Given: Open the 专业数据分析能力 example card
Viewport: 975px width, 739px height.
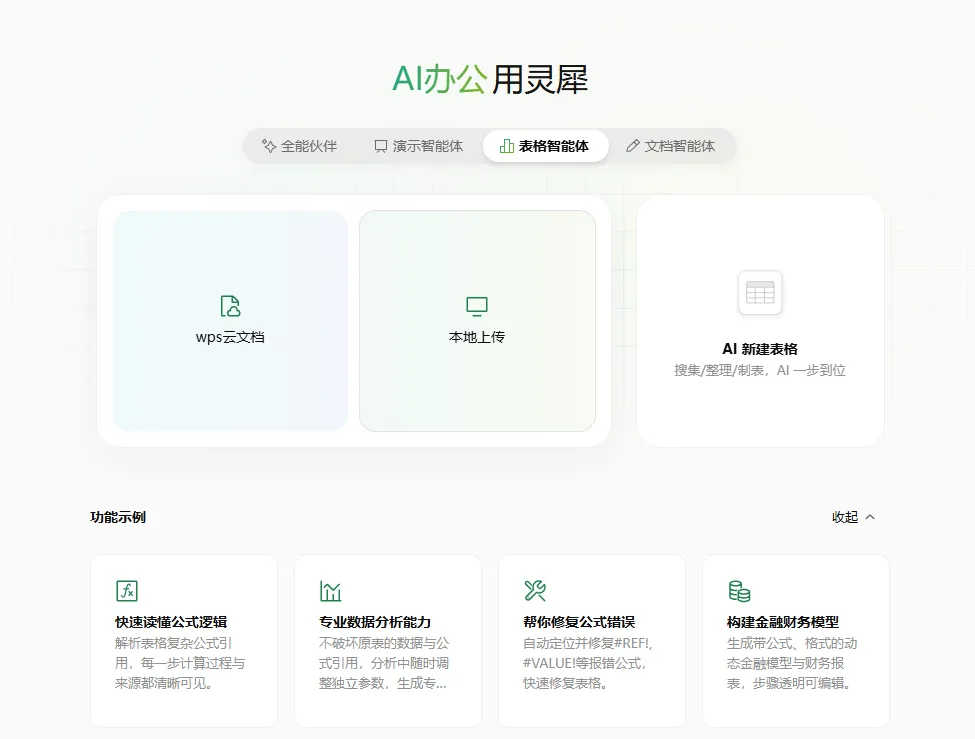Looking at the screenshot, I should point(388,641).
